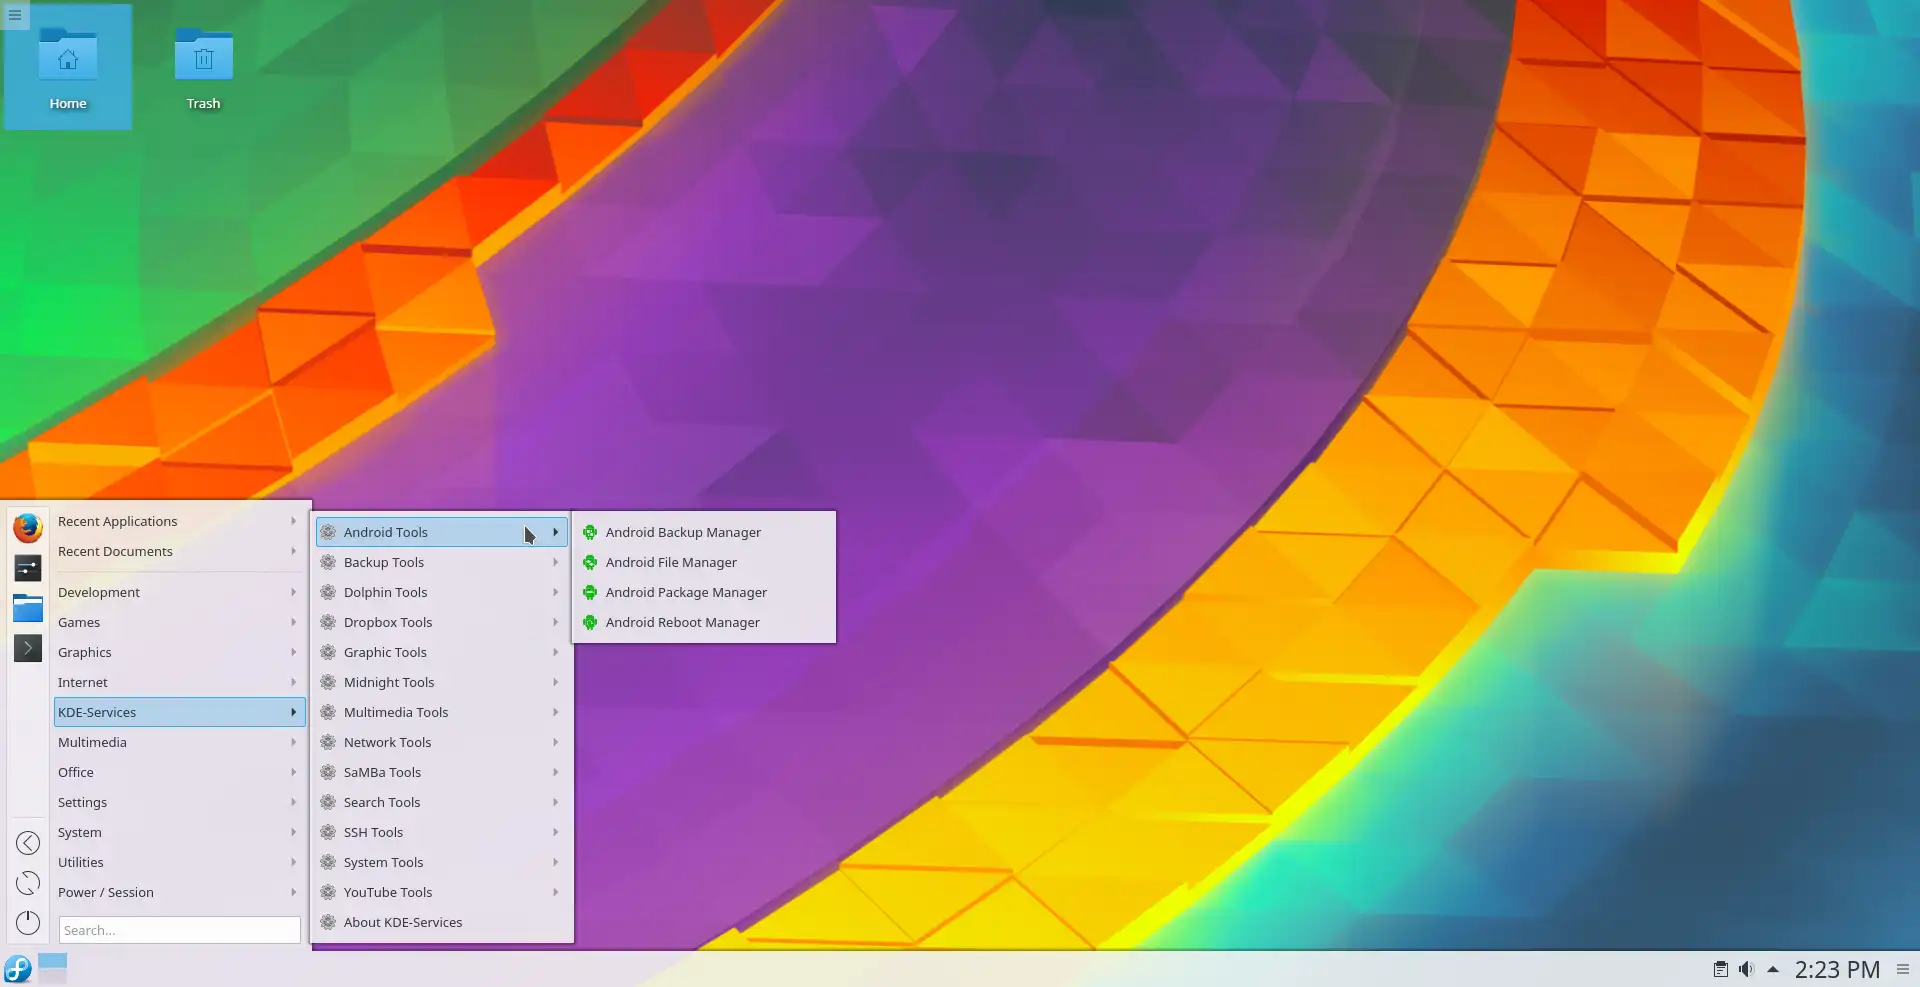This screenshot has height=987, width=1920.
Task: Click the gear icon beside Backup Tools
Action: point(328,562)
